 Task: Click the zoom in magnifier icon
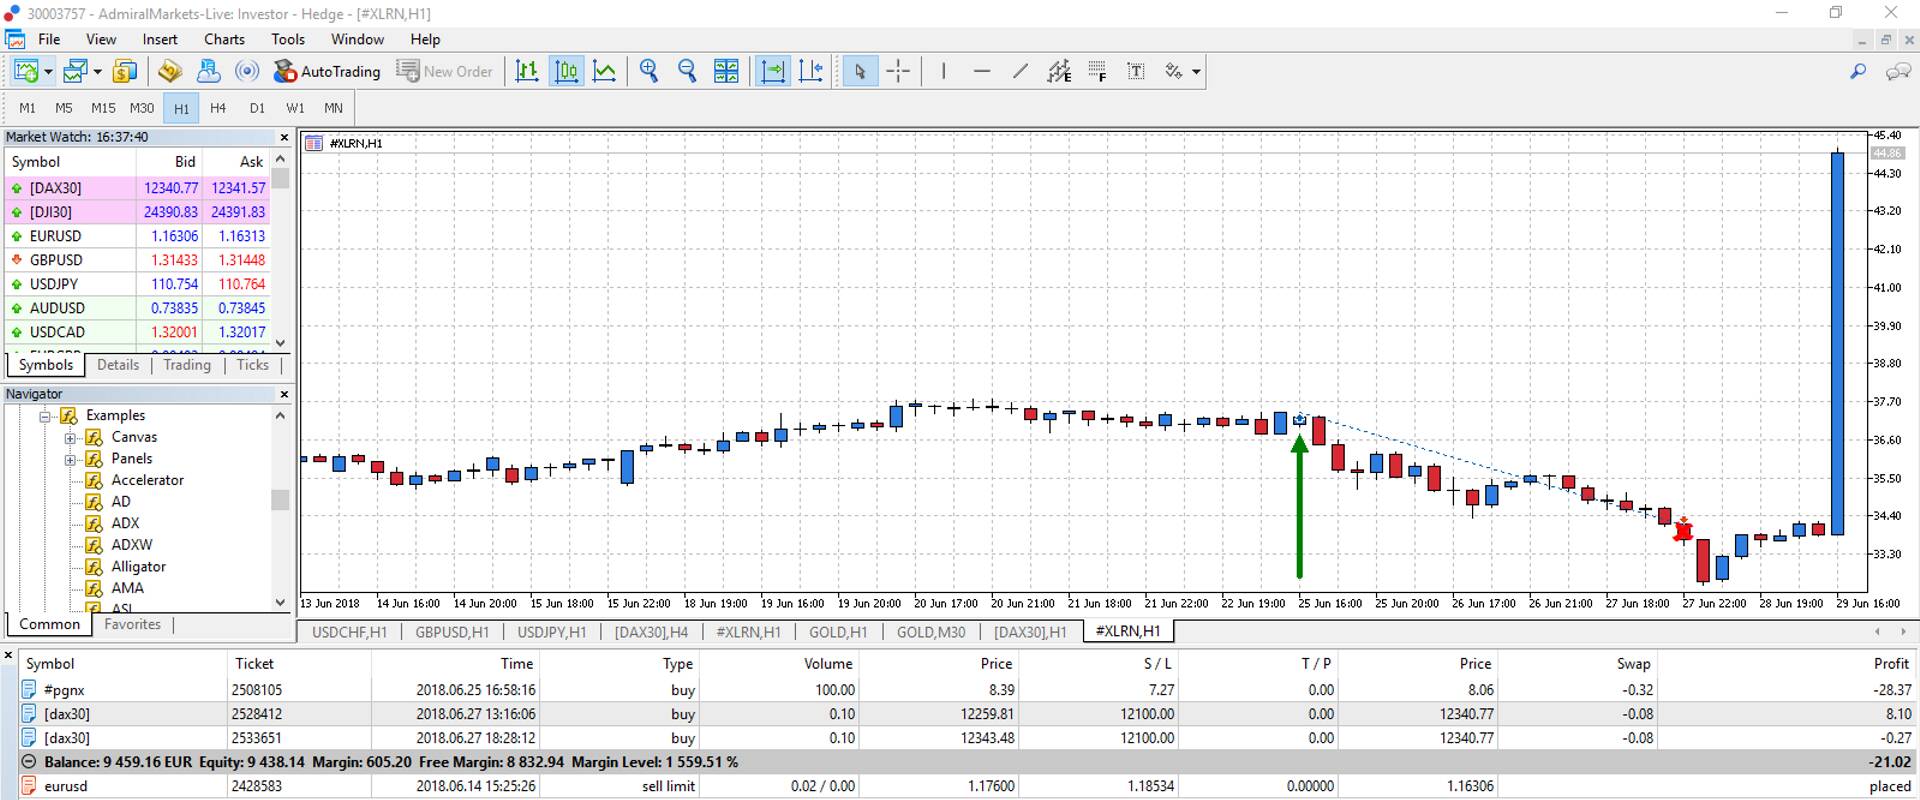click(649, 71)
